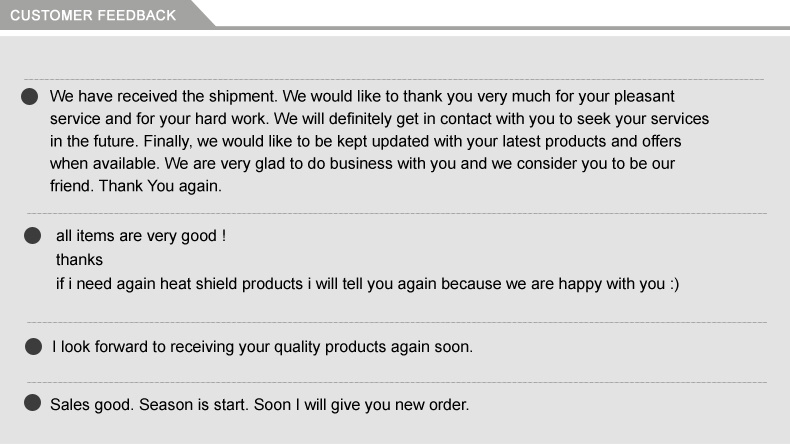Viewport: 790px width, 444px height.
Task: Click the bullet beside the shipment received review
Action: [x=30, y=96]
